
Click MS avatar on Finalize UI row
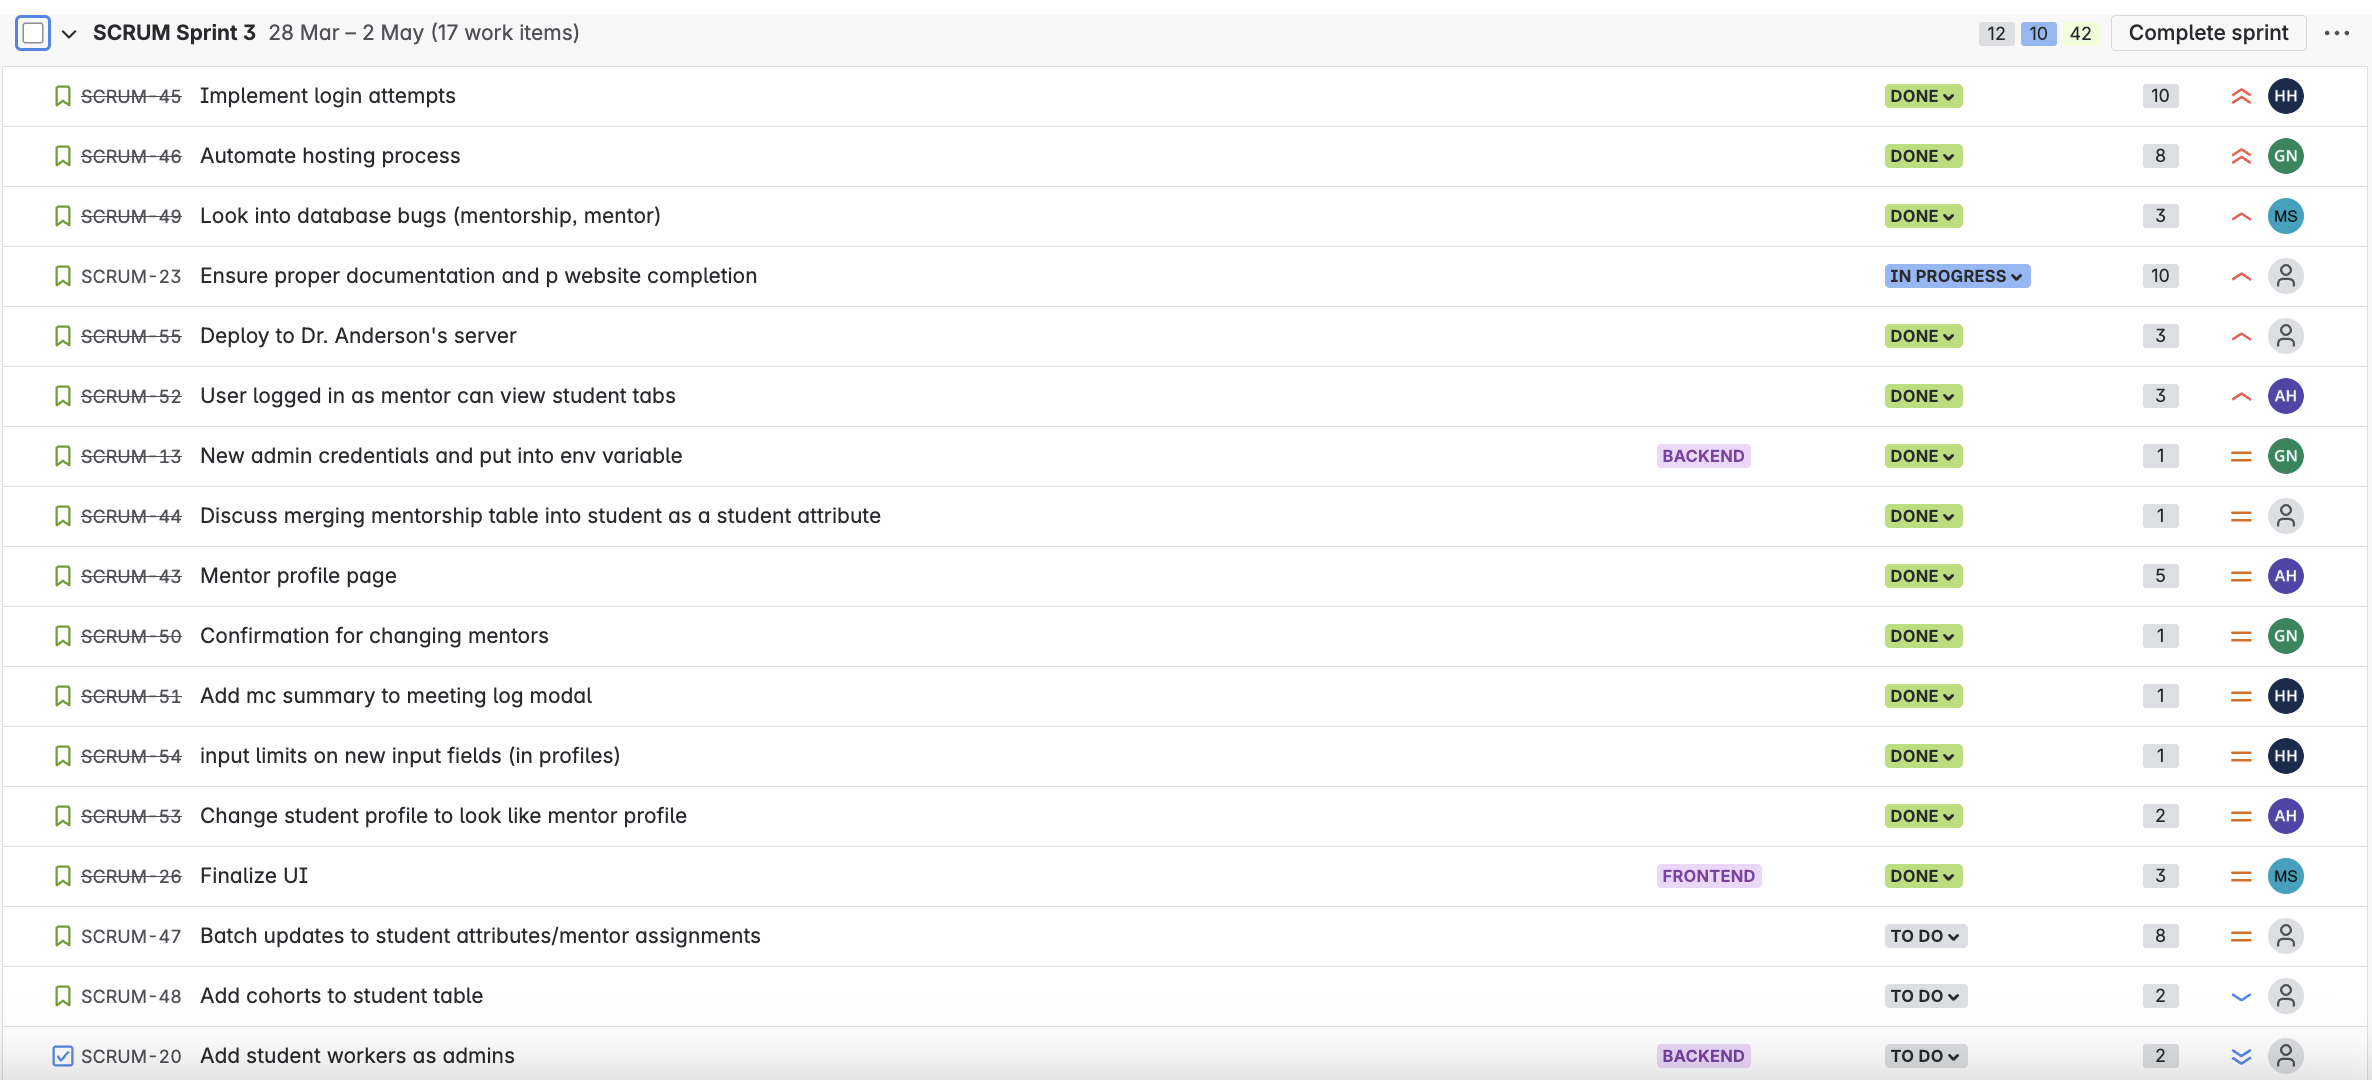[2286, 876]
